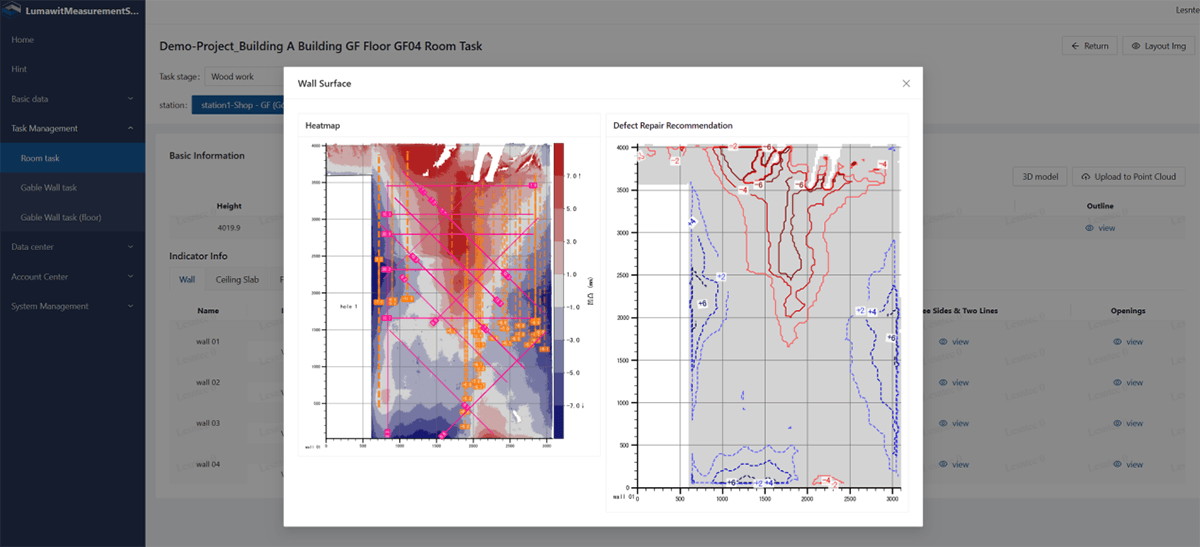Click the heatmap color scale bar
Viewport: 1200px width, 547px height.
(559, 290)
